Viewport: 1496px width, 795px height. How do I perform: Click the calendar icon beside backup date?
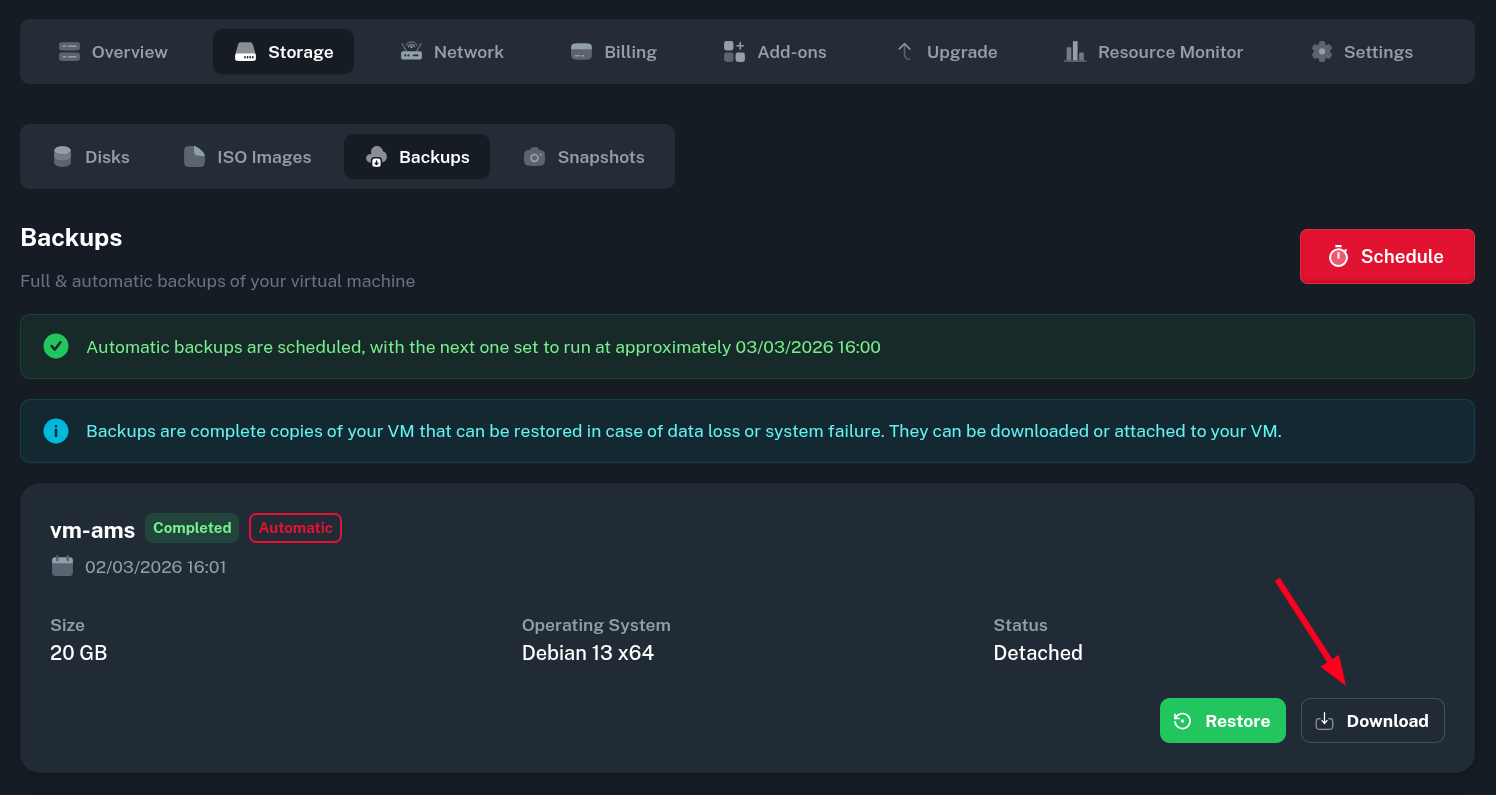[x=62, y=567]
